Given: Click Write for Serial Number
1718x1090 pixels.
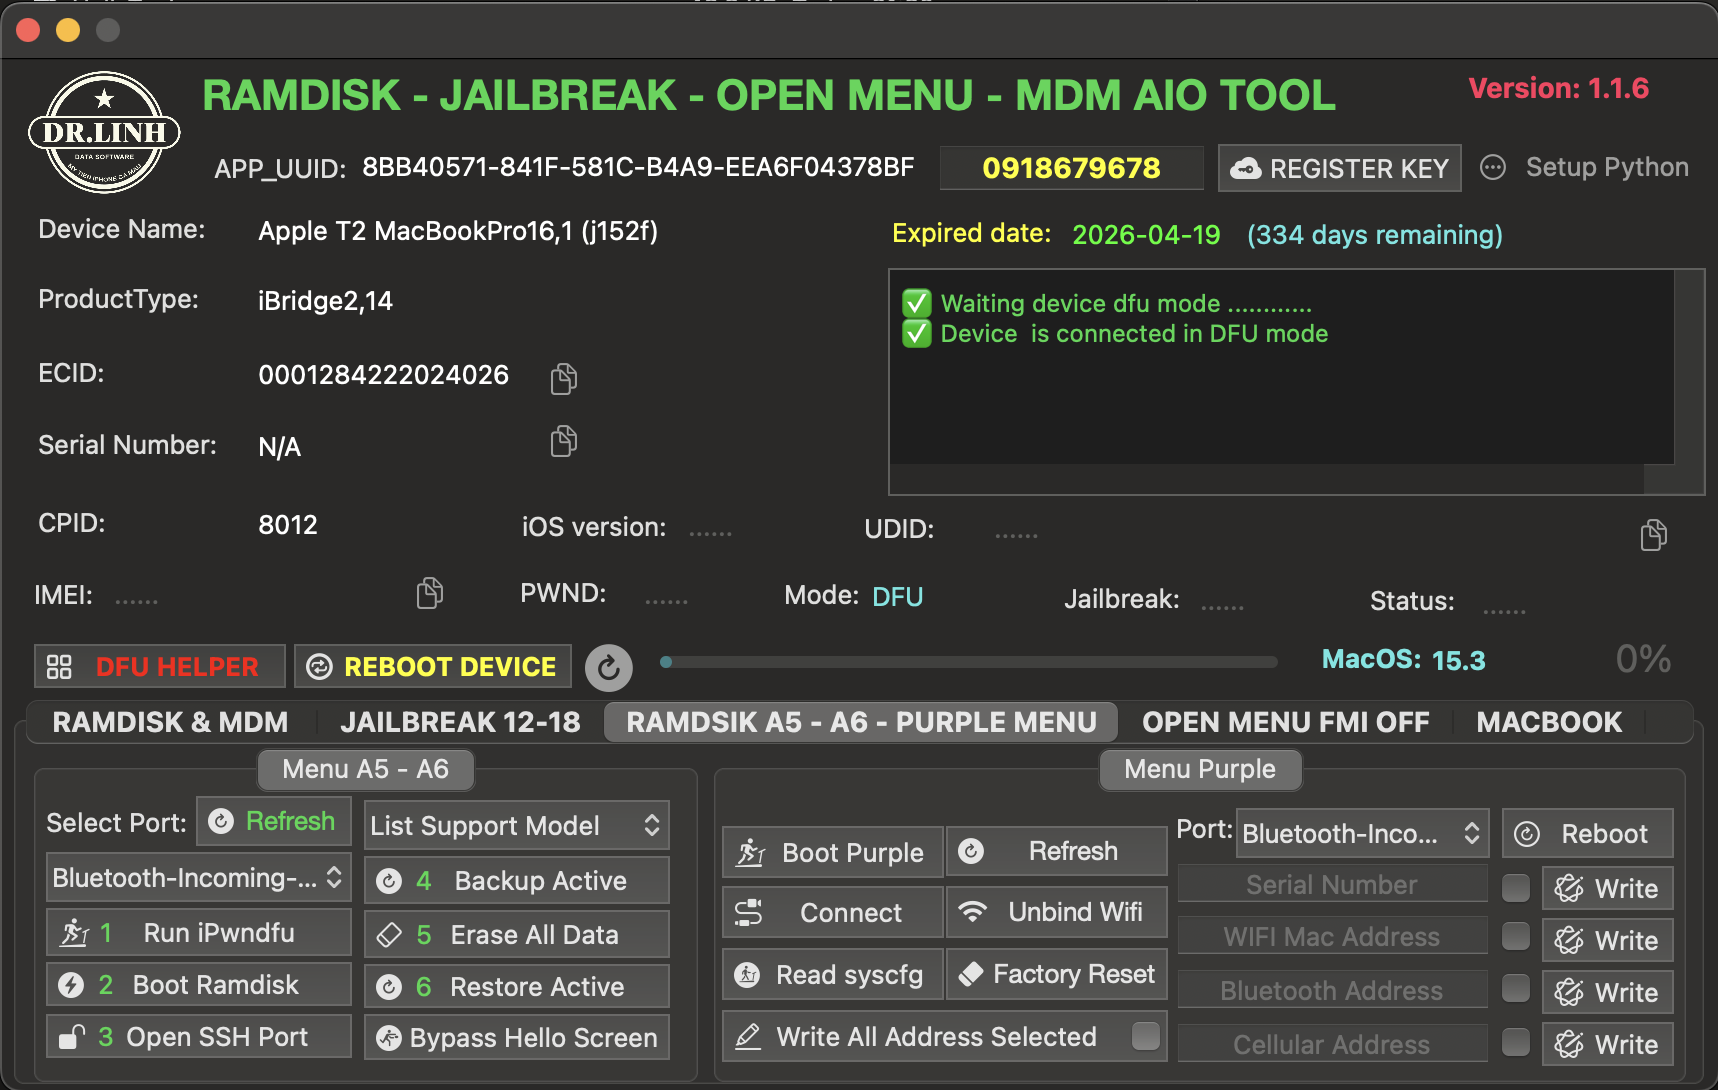Looking at the screenshot, I should coord(1607,888).
